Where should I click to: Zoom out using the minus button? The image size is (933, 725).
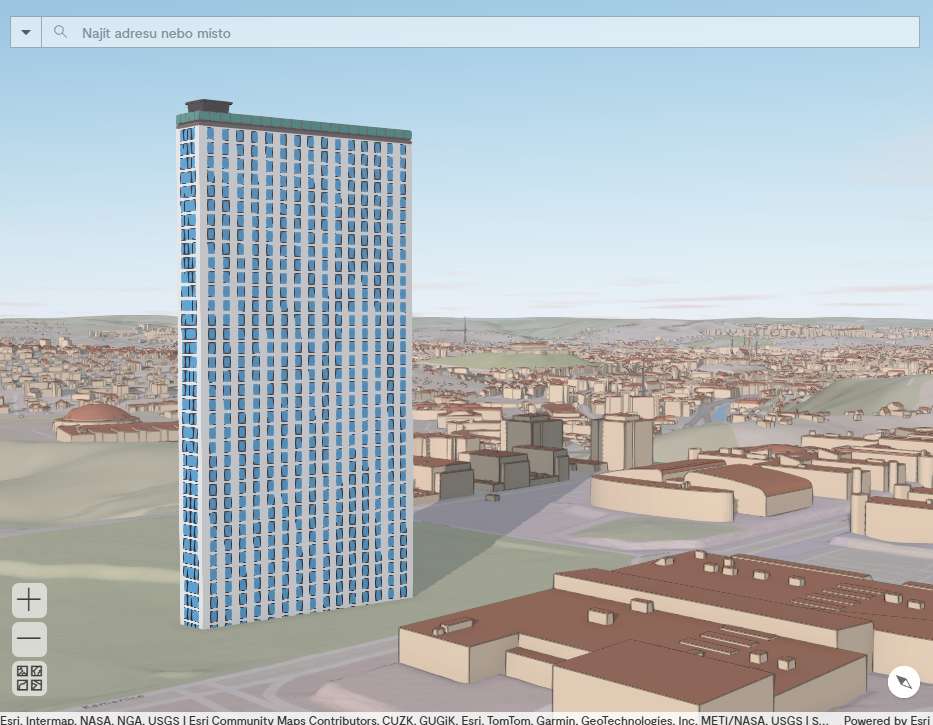click(x=29, y=639)
